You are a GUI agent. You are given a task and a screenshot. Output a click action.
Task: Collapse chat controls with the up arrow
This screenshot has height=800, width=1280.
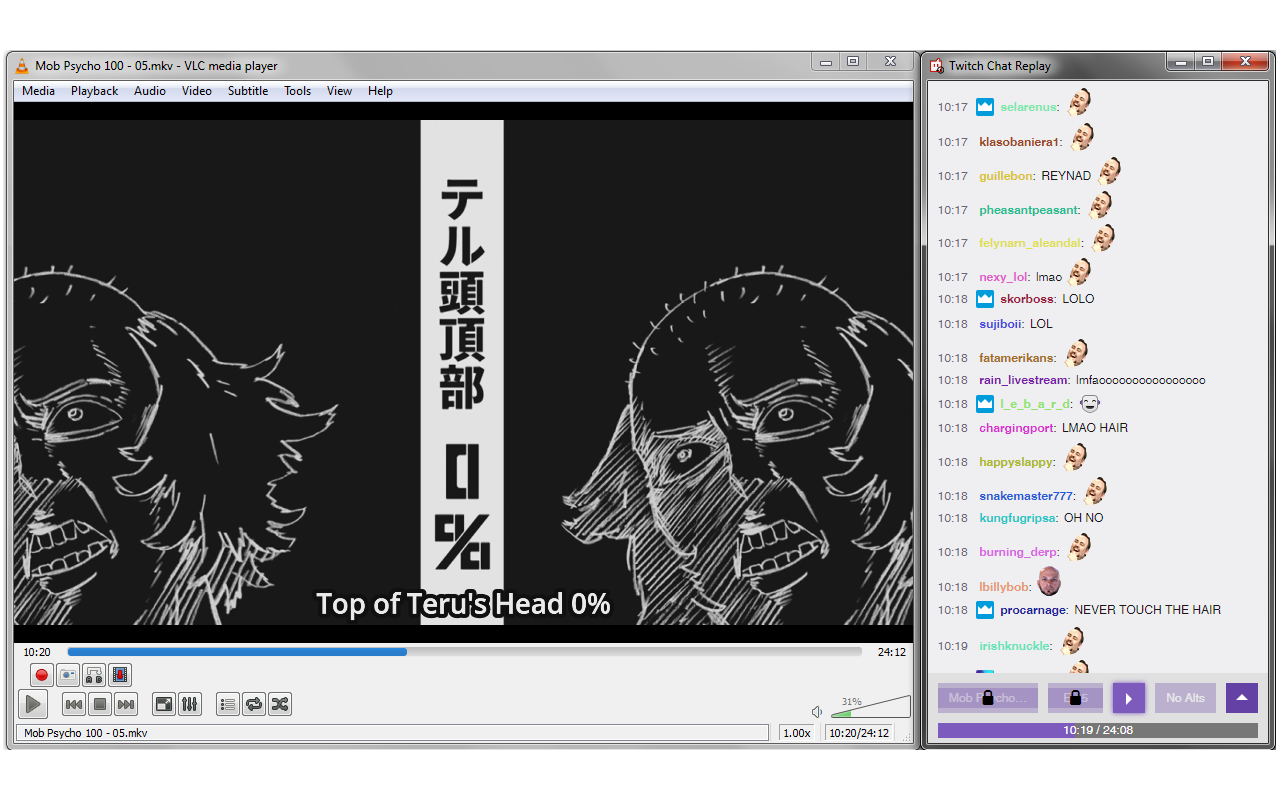(x=1242, y=698)
